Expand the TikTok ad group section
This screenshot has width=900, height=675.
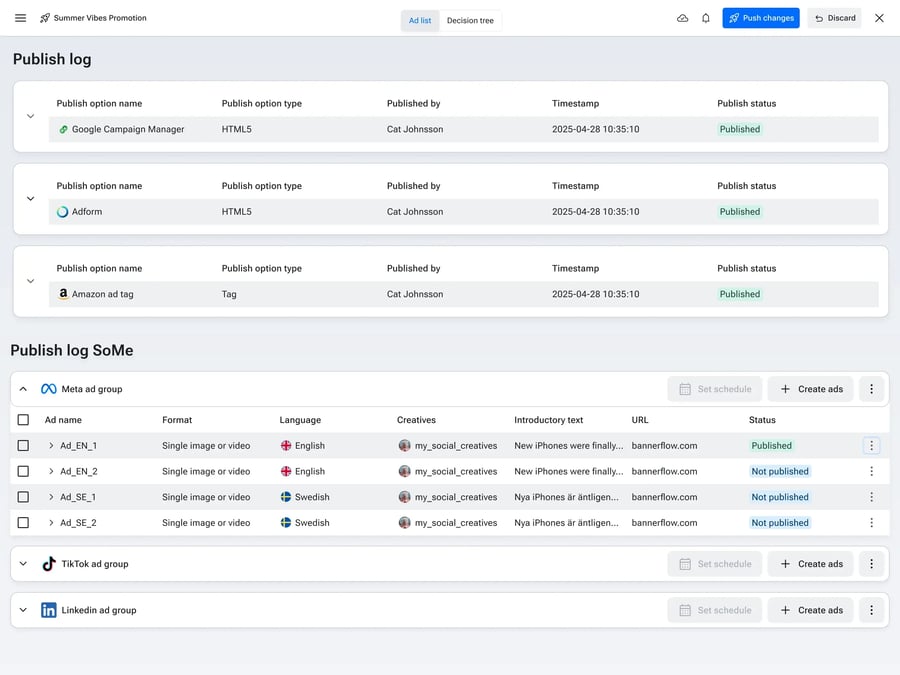(x=22, y=563)
